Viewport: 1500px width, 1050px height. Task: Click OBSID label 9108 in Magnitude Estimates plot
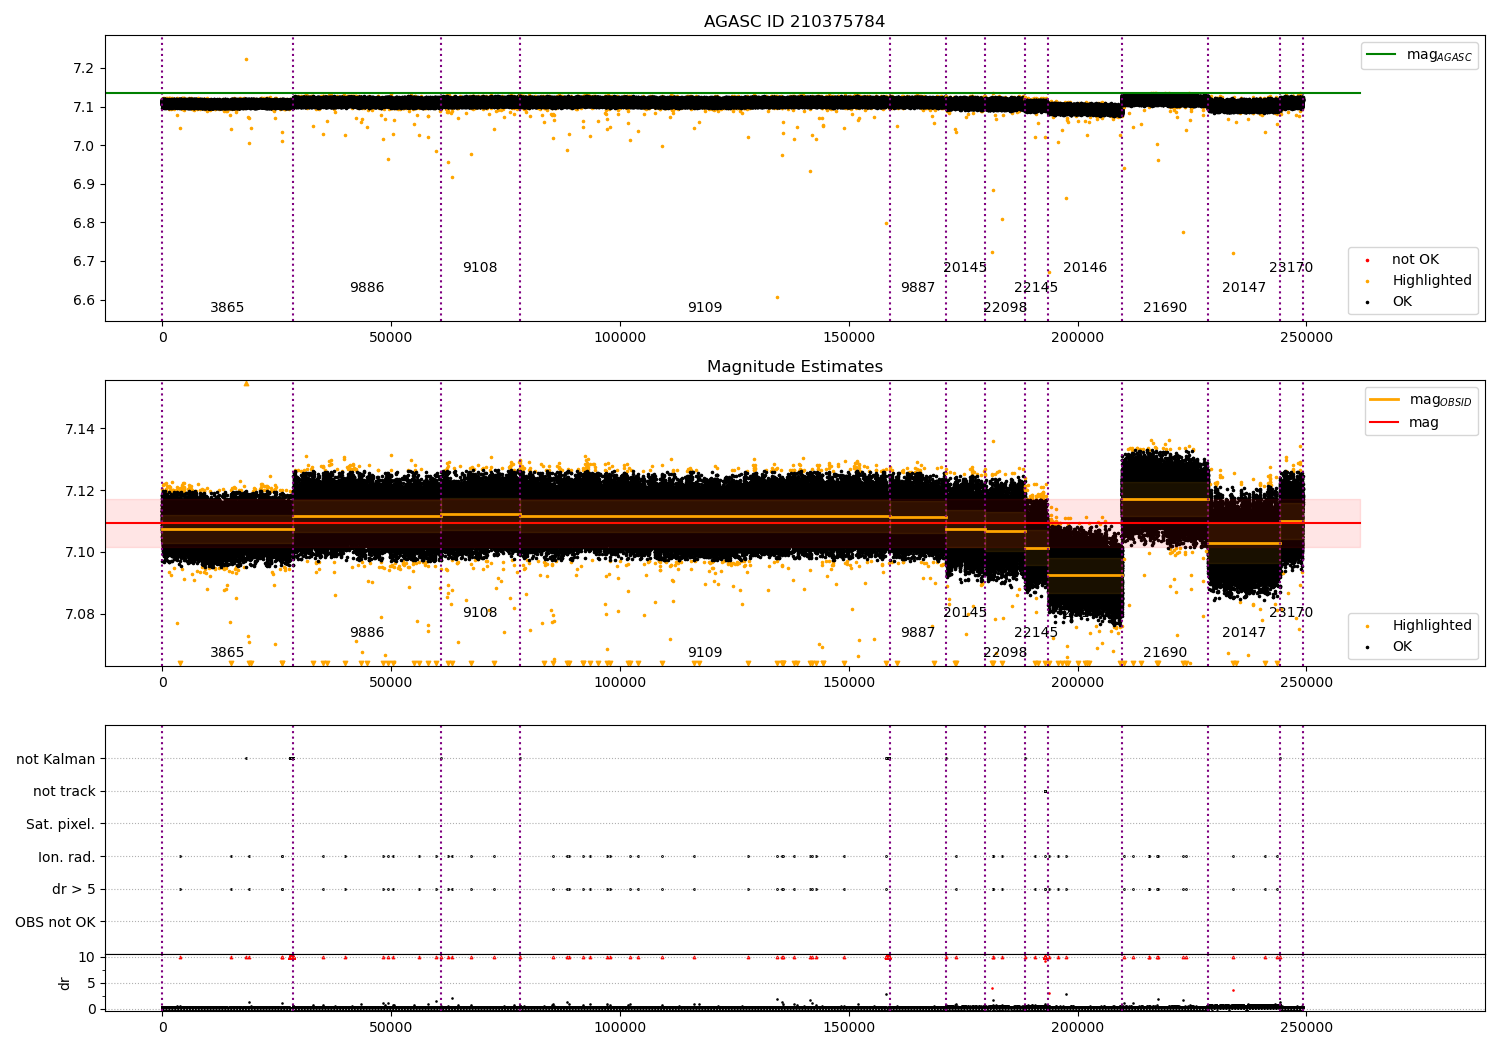[x=480, y=613]
